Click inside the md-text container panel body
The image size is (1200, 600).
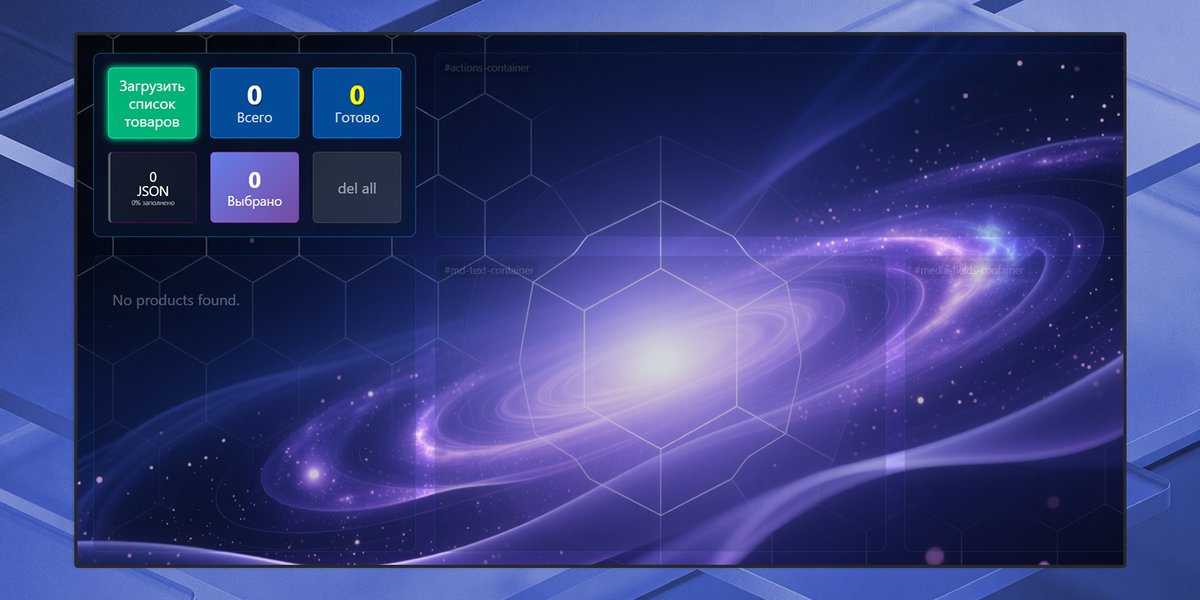point(660,420)
